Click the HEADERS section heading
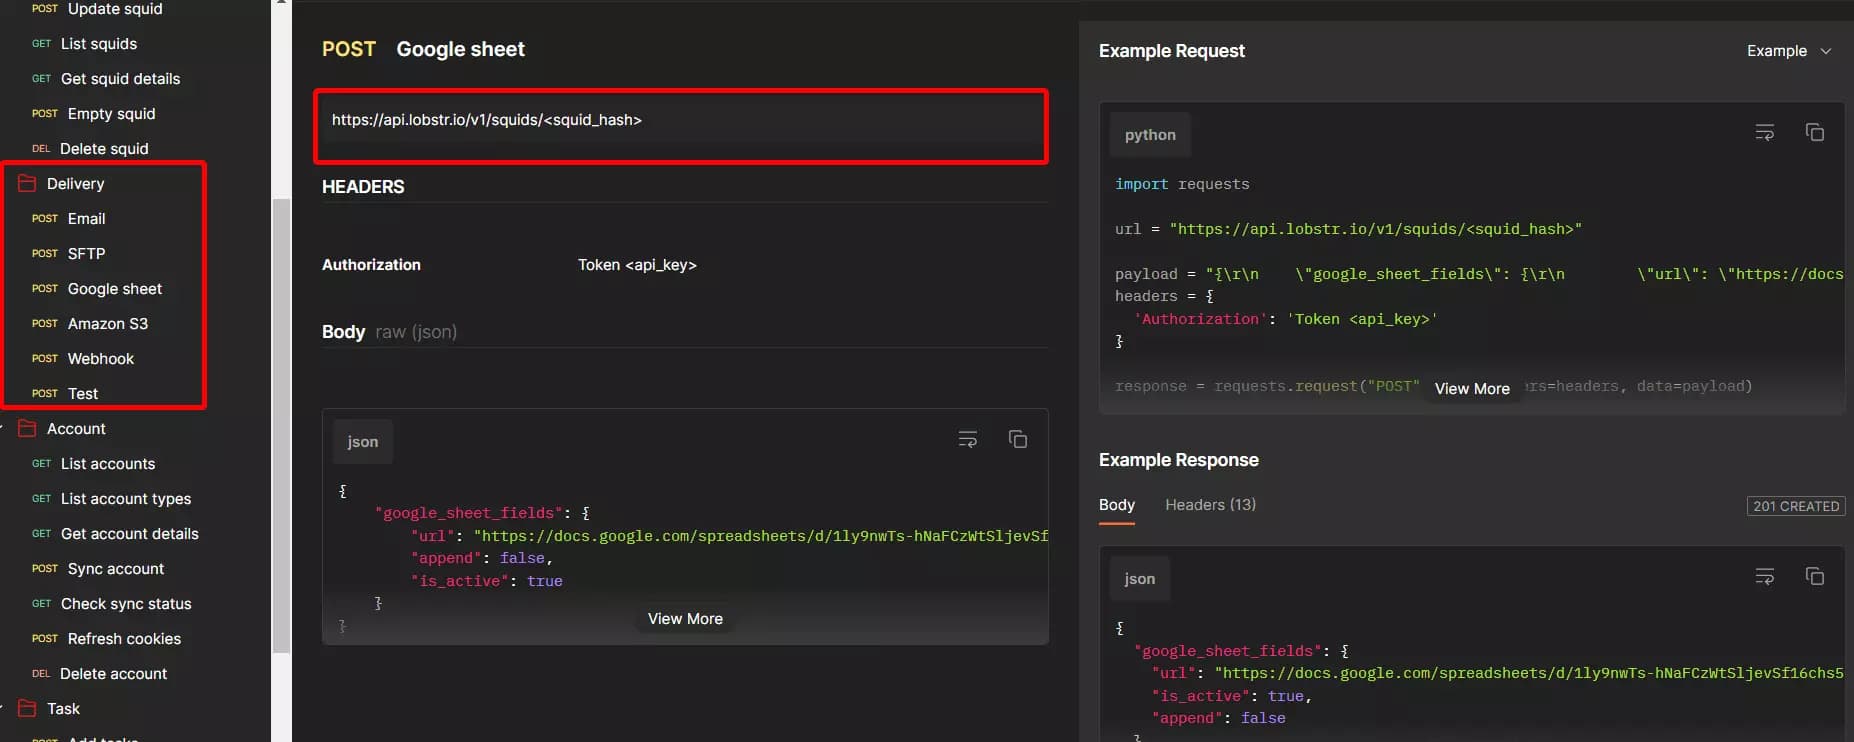This screenshot has height=742, width=1854. [363, 187]
